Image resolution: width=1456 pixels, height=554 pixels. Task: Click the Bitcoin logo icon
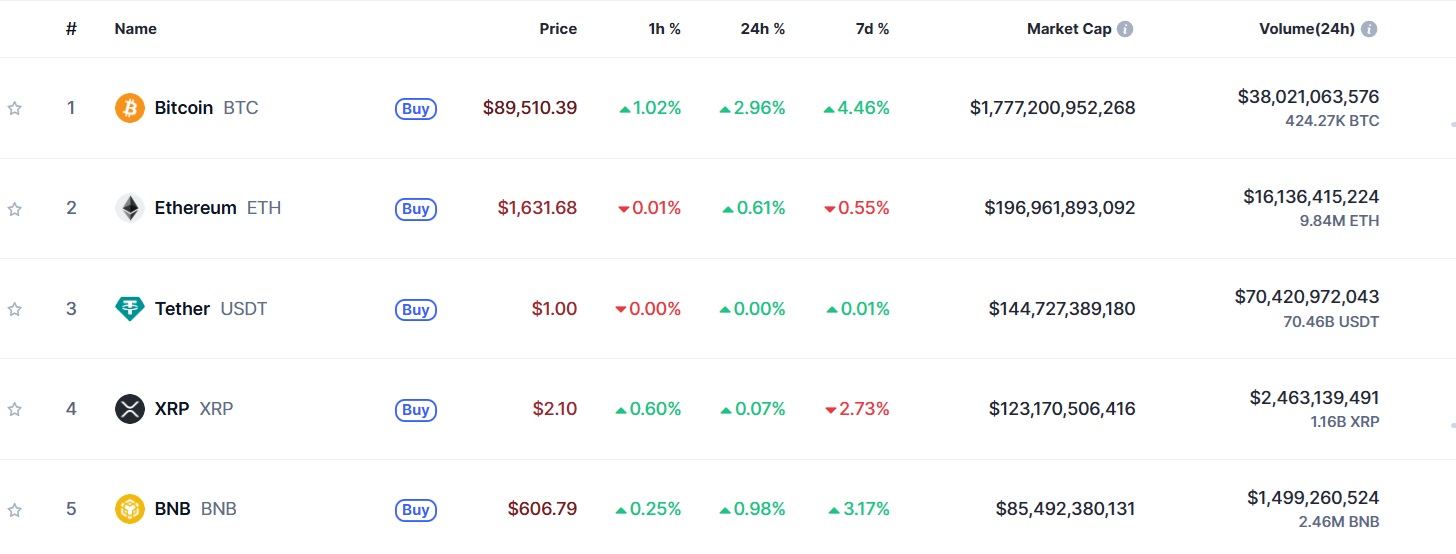coord(130,108)
